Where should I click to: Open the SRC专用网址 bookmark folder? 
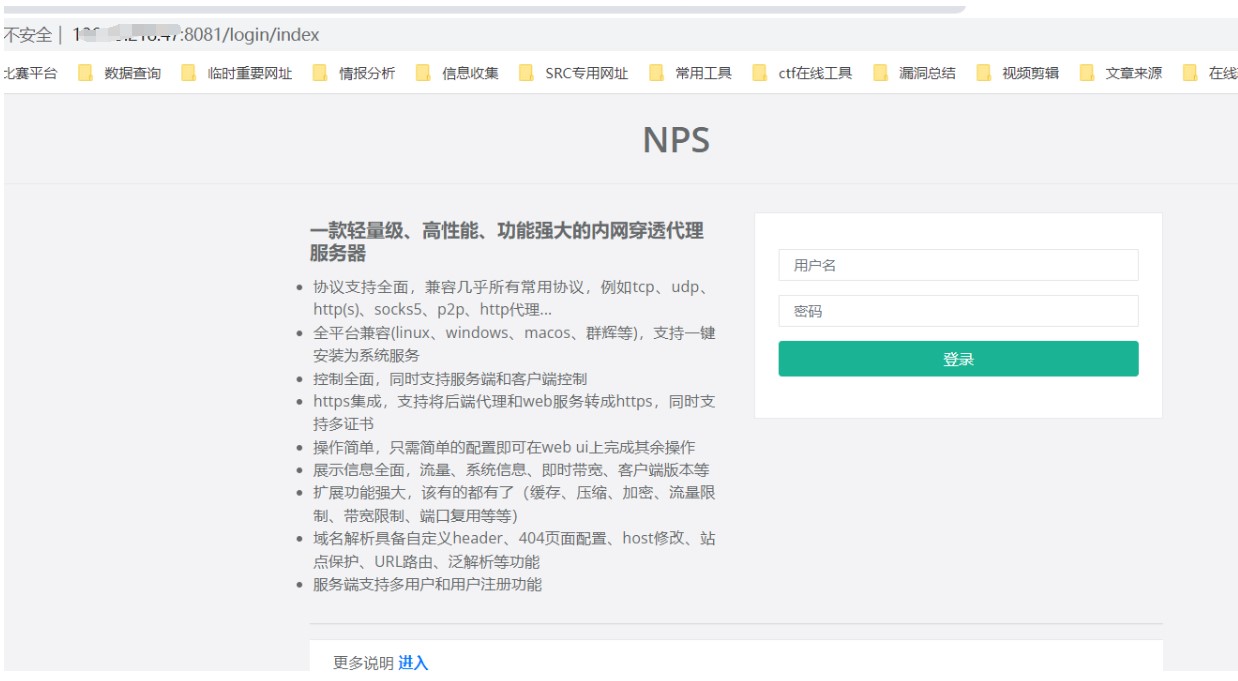[x=575, y=73]
